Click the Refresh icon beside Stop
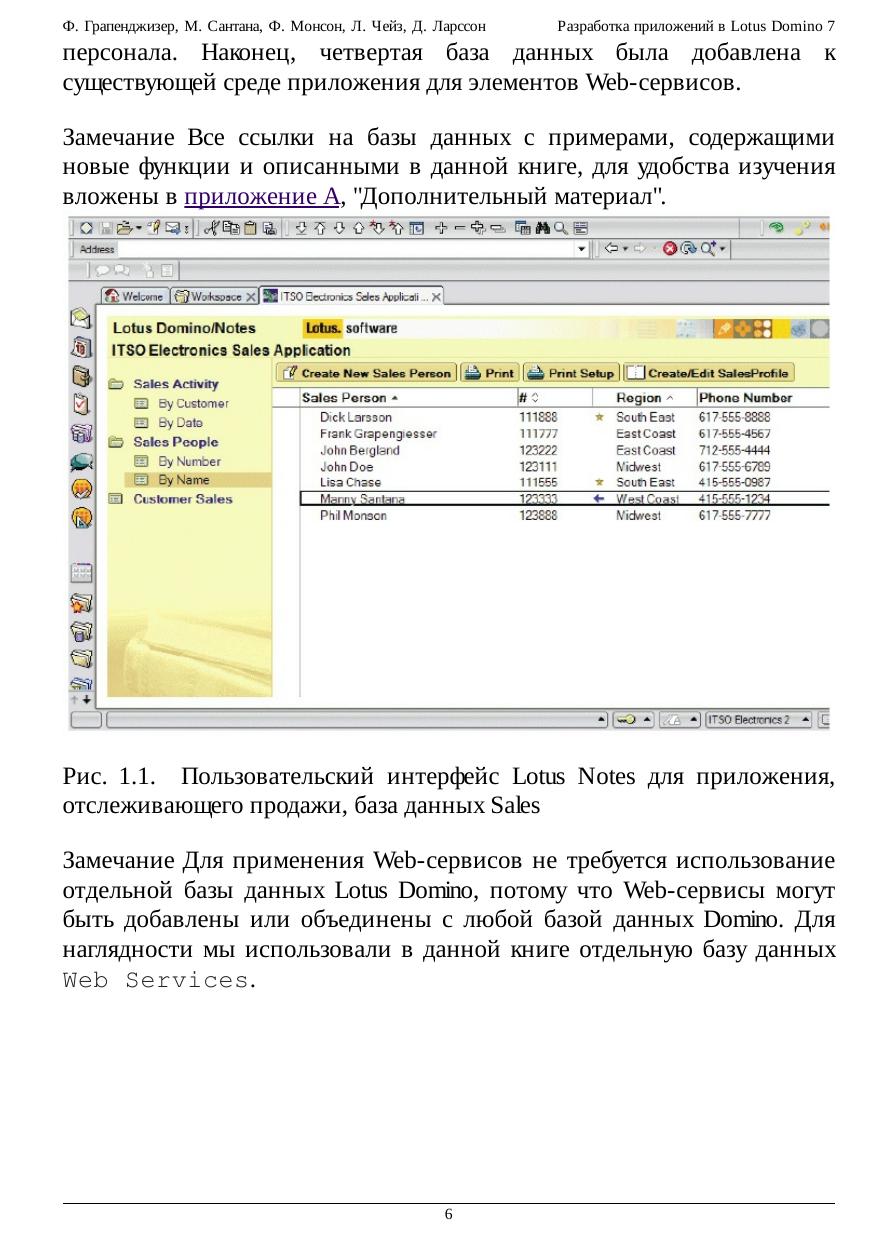Screen dimensions: 877x1241 pyautogui.click(x=688, y=249)
